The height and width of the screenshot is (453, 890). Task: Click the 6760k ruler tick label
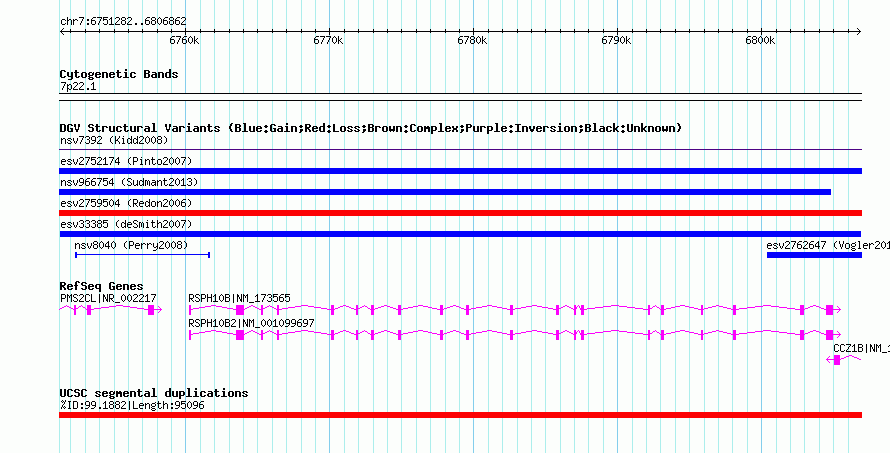click(184, 41)
